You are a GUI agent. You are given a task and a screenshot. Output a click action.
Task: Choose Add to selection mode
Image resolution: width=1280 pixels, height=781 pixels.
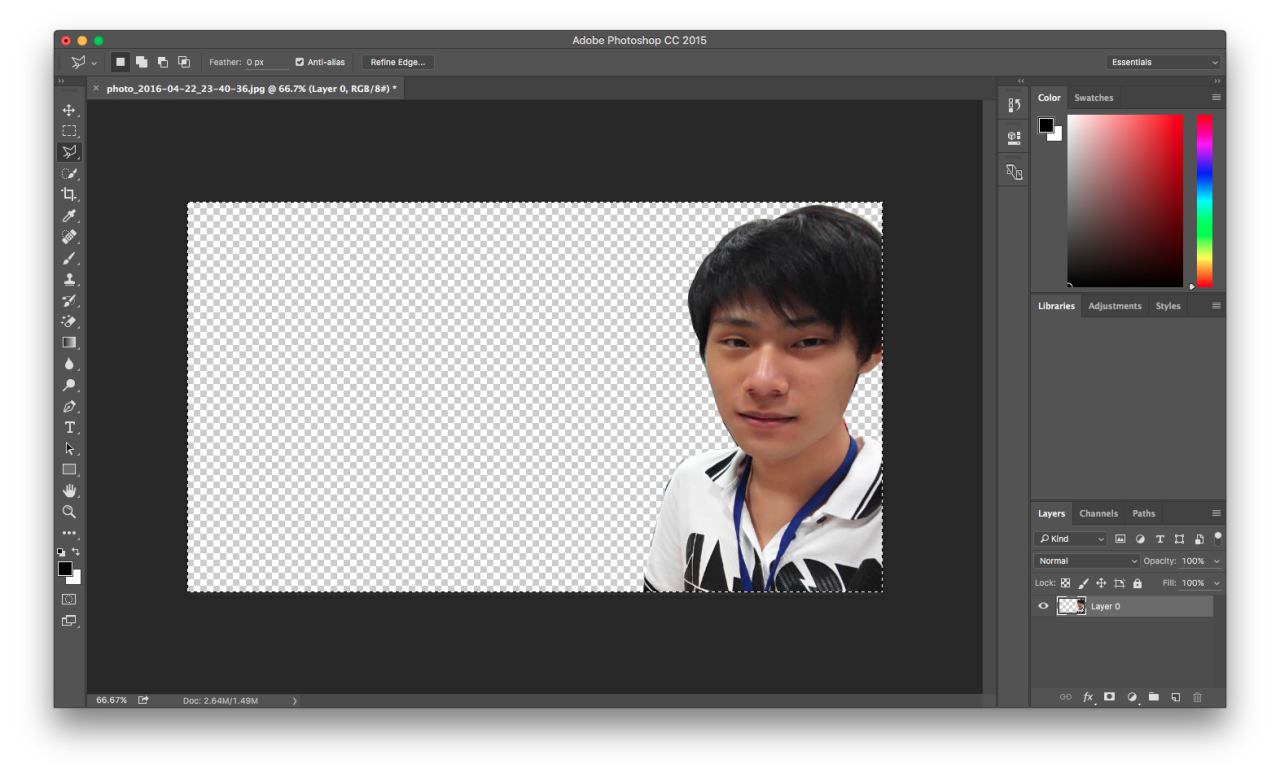(141, 62)
